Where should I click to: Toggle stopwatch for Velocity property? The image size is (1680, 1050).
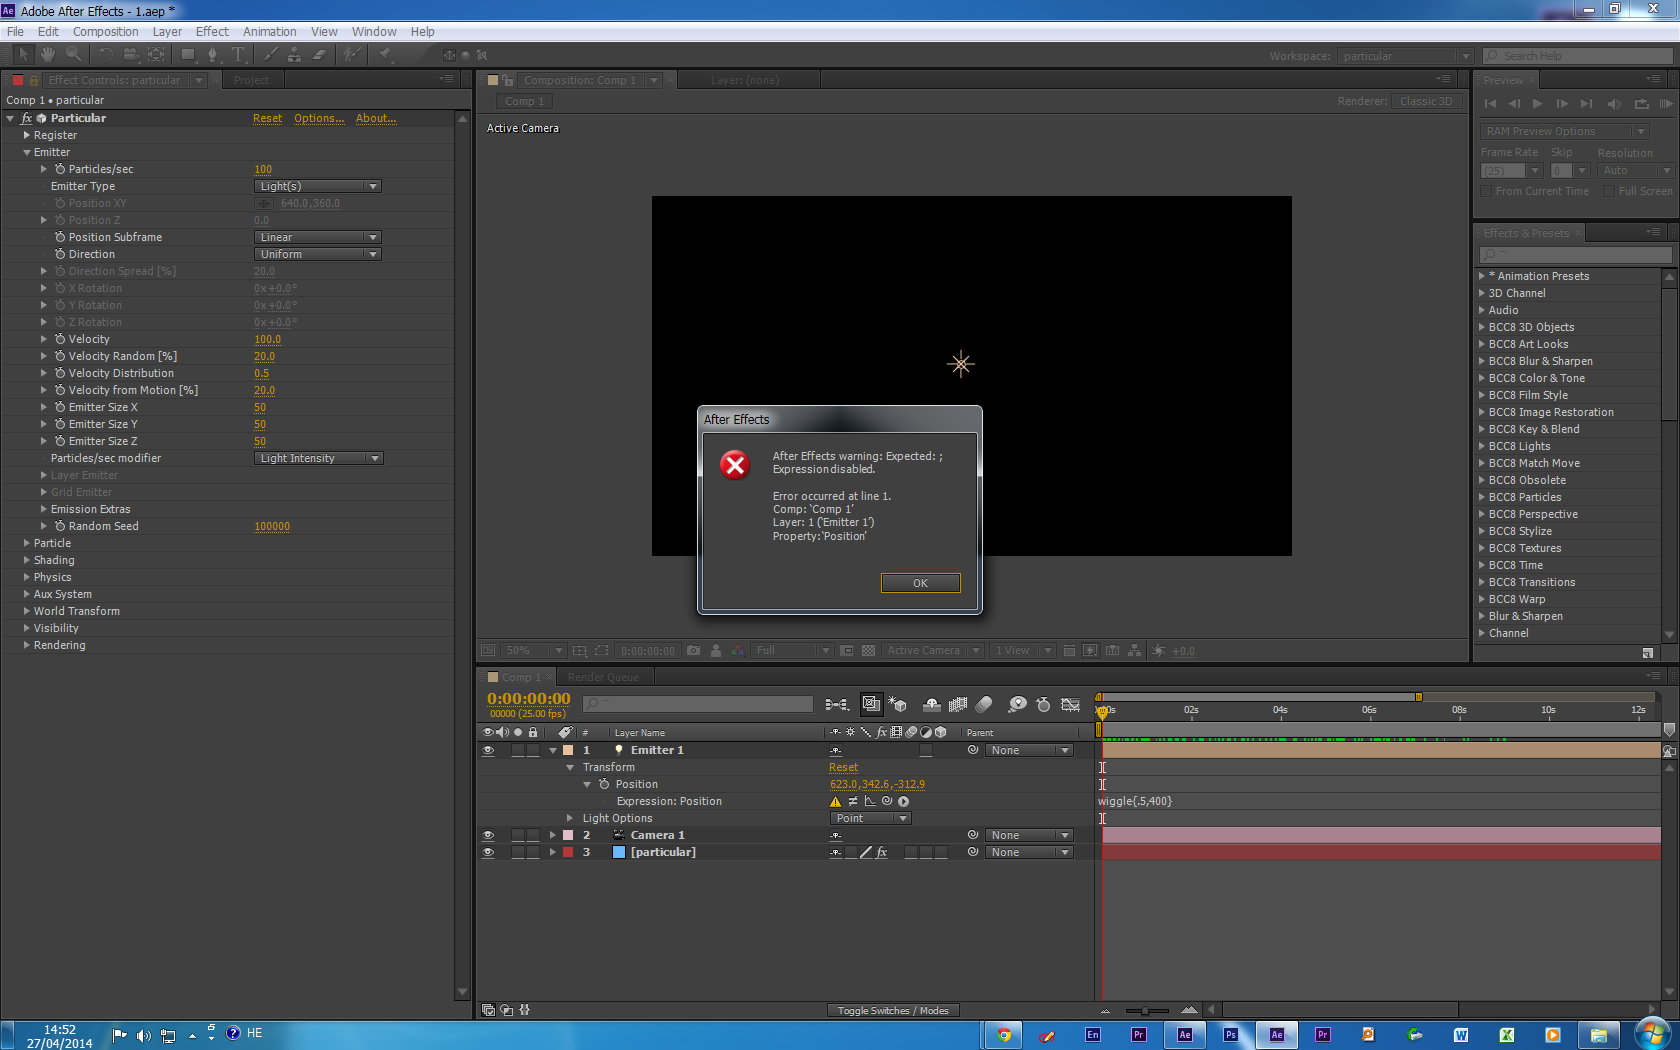60,339
